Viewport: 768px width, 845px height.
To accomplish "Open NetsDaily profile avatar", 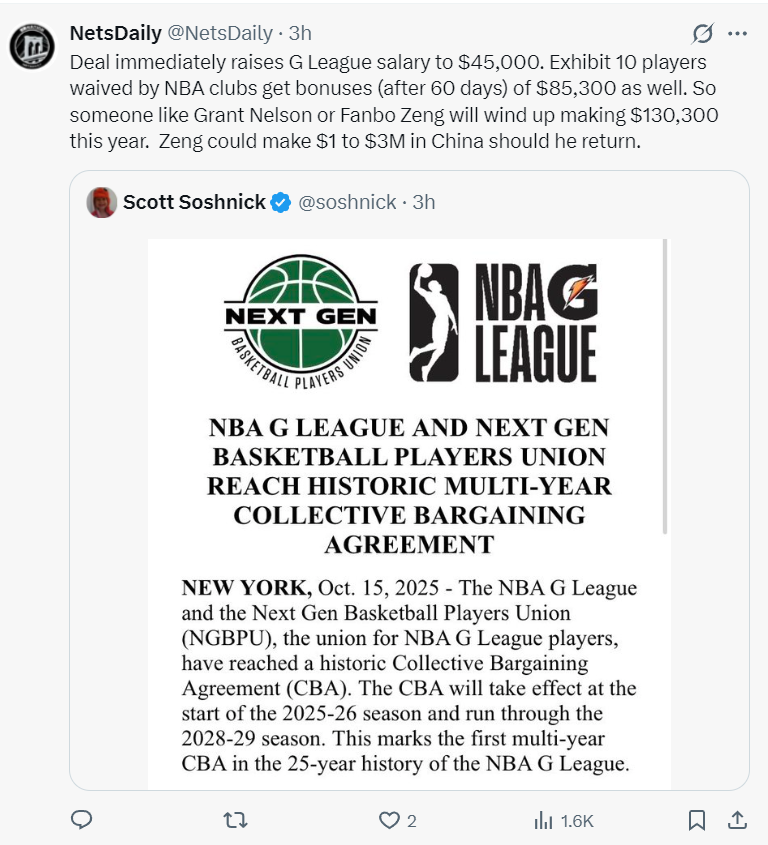I will (32, 47).
